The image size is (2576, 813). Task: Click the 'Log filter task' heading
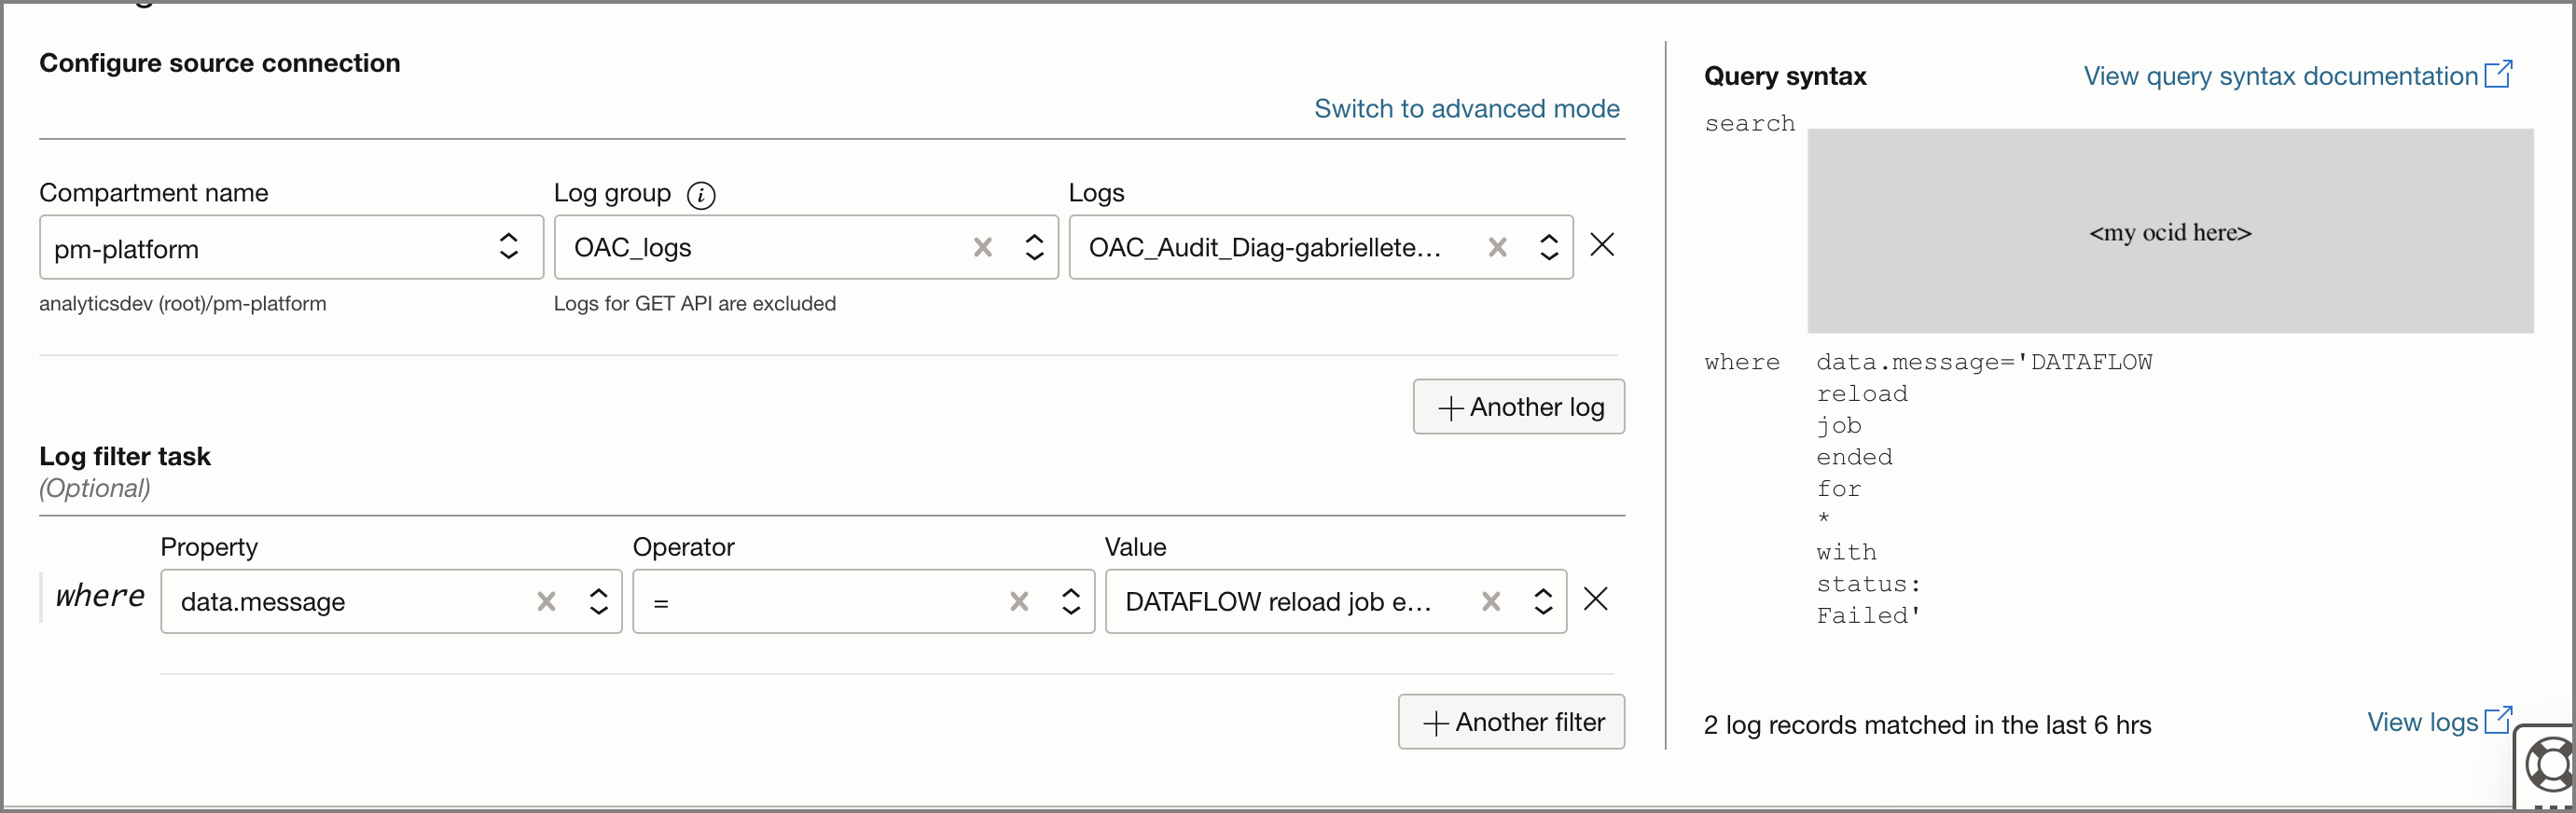coord(125,456)
